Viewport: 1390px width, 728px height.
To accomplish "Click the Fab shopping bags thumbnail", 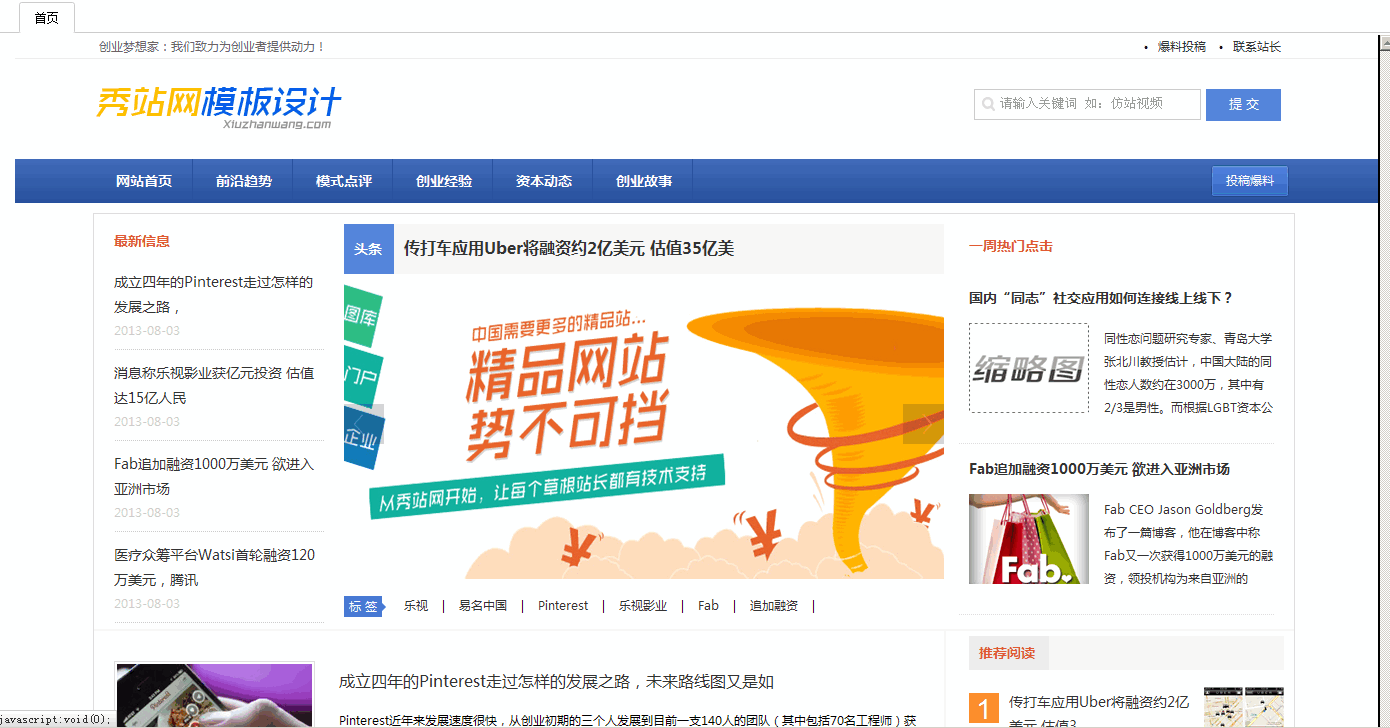I will [1028, 539].
